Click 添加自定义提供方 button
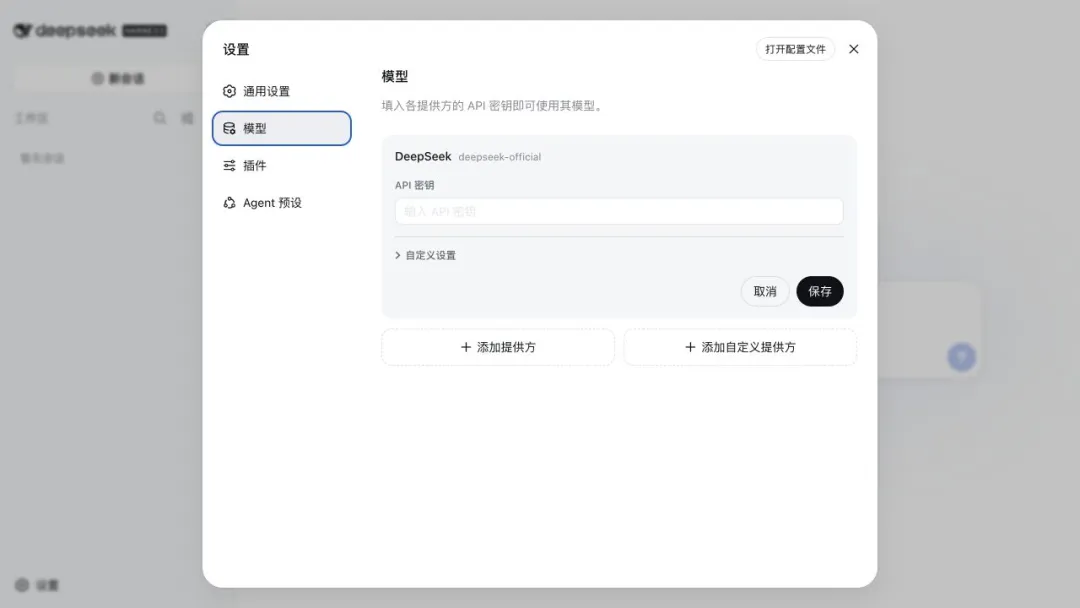This screenshot has height=608, width=1080. click(x=740, y=347)
